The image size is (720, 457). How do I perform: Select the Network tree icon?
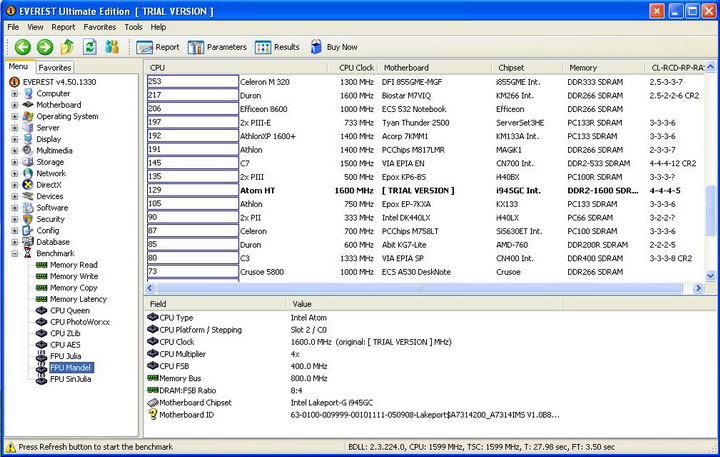[x=28, y=173]
